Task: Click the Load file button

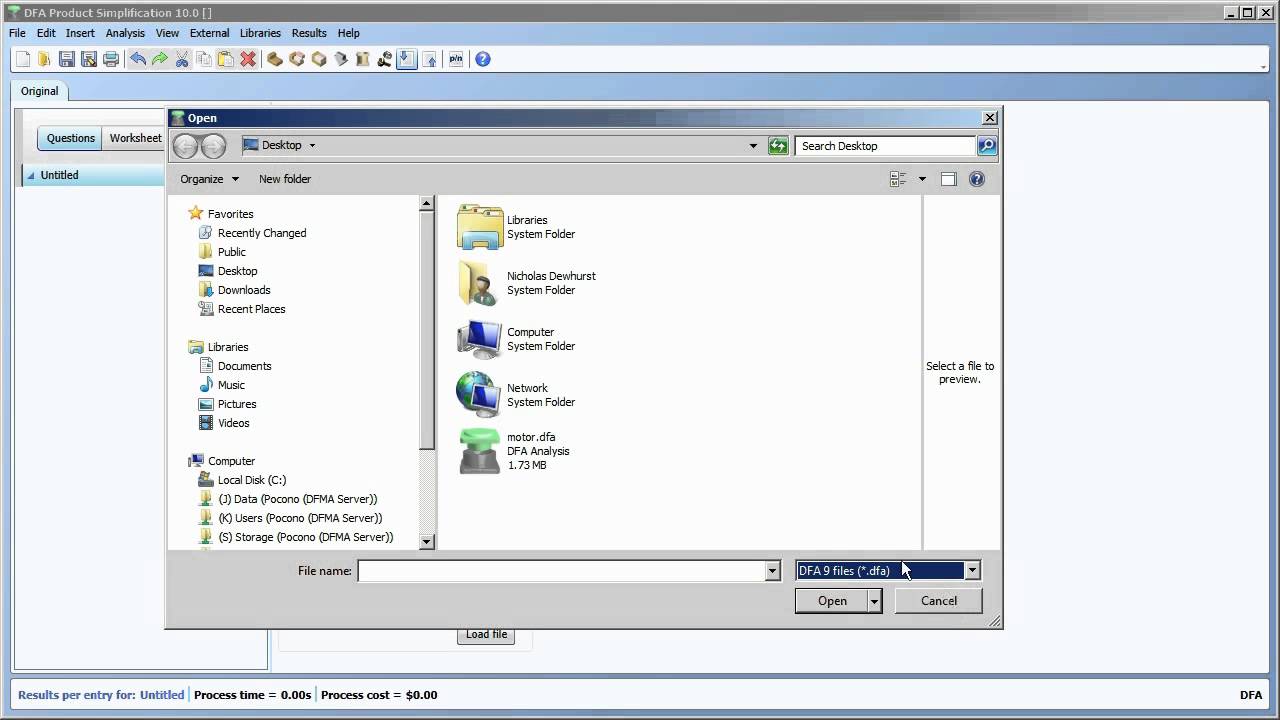Action: pyautogui.click(x=486, y=634)
